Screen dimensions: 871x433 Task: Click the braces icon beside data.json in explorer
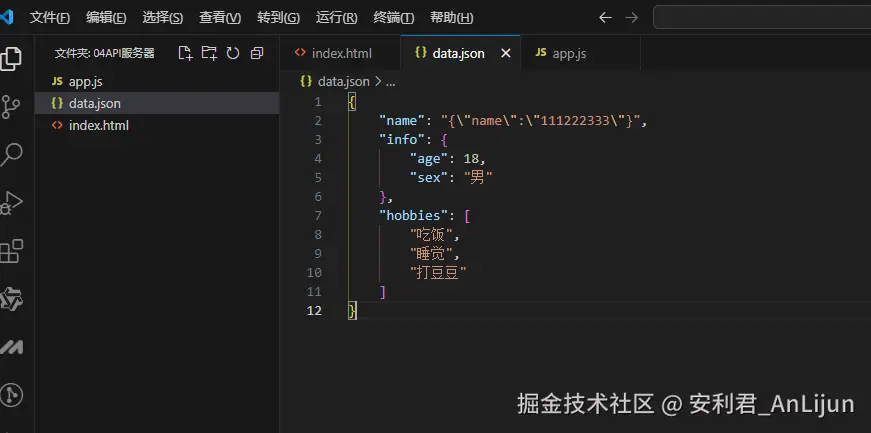[57, 103]
